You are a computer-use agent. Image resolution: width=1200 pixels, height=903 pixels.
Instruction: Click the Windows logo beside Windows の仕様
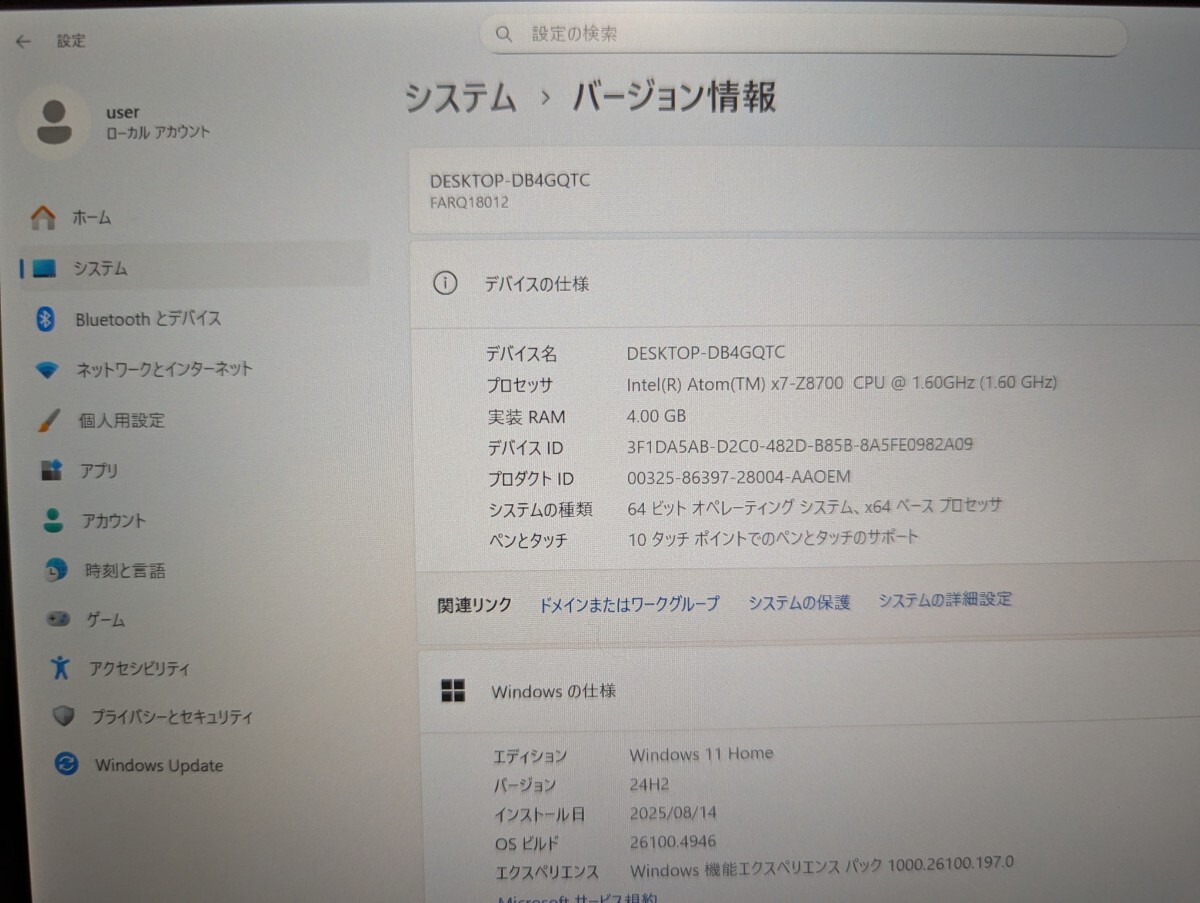click(x=453, y=690)
